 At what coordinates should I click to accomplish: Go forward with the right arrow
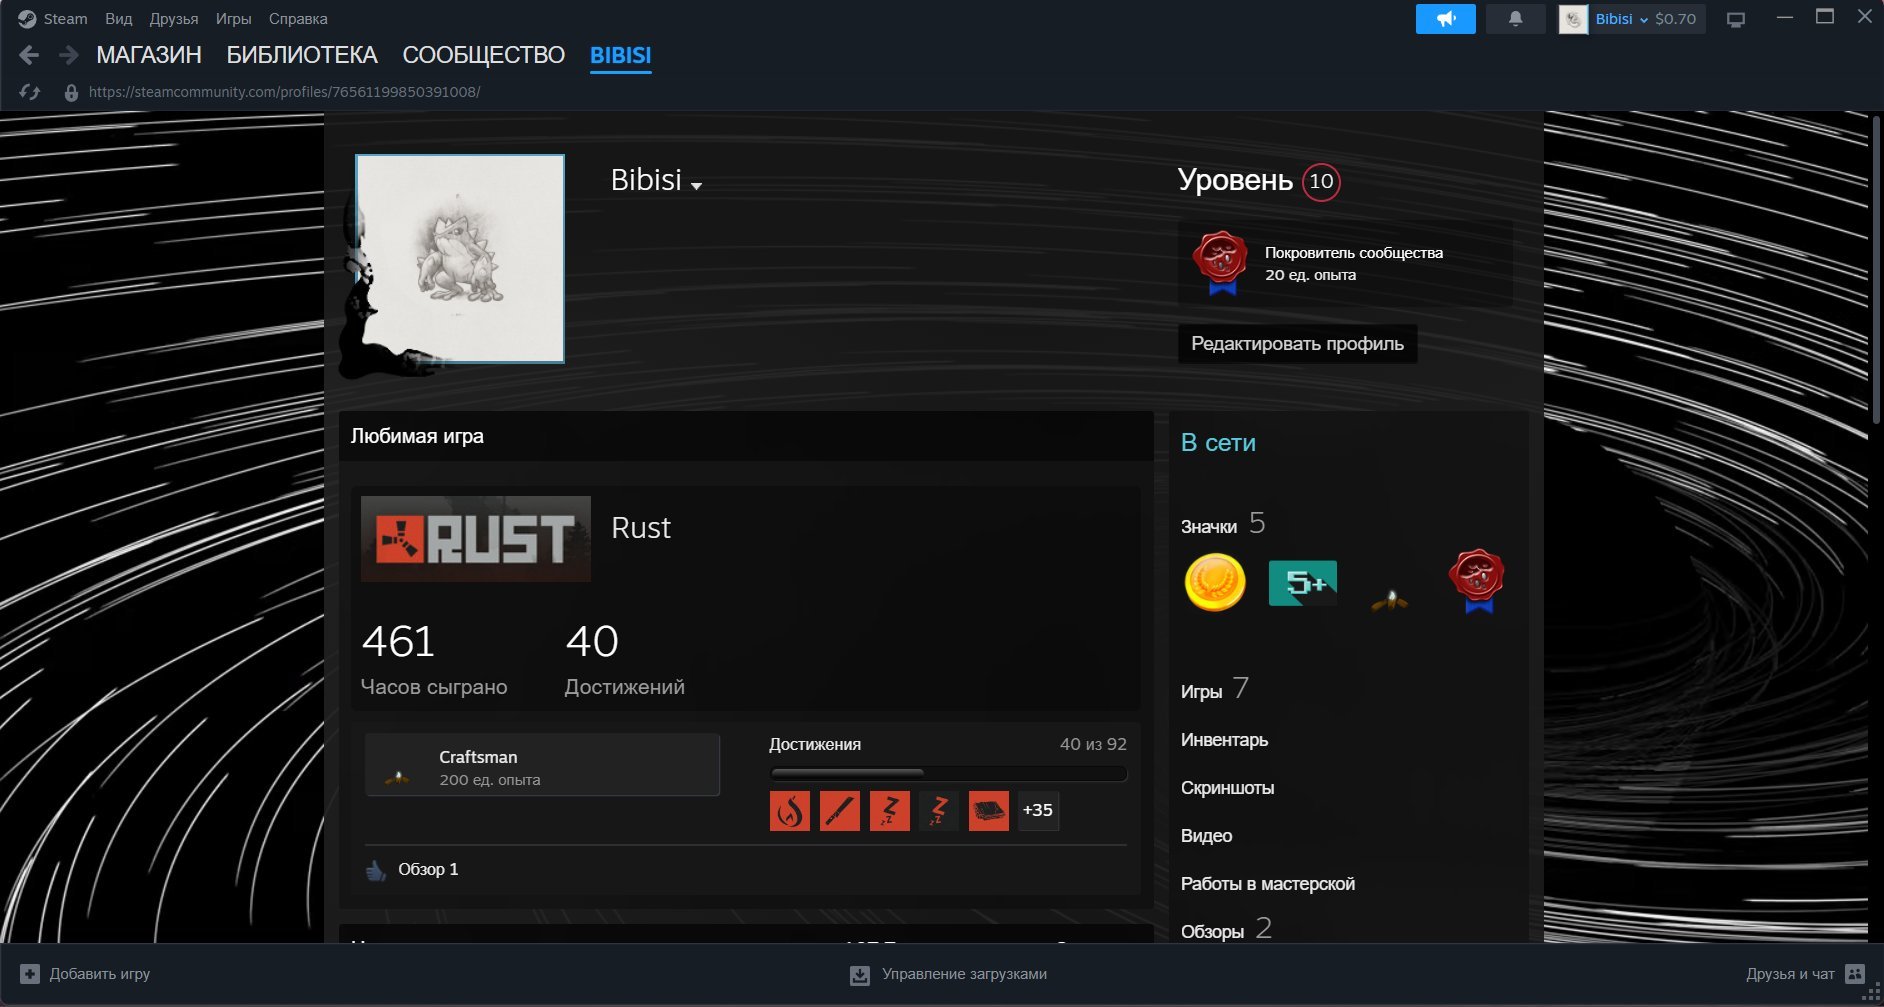tap(68, 55)
